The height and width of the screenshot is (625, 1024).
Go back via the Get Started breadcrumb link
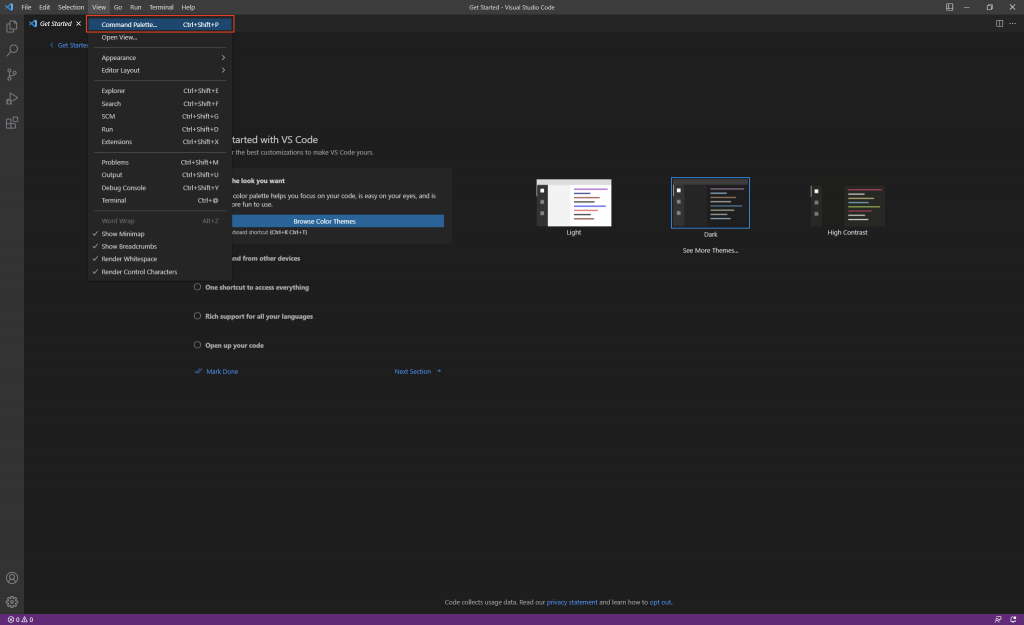[69, 45]
